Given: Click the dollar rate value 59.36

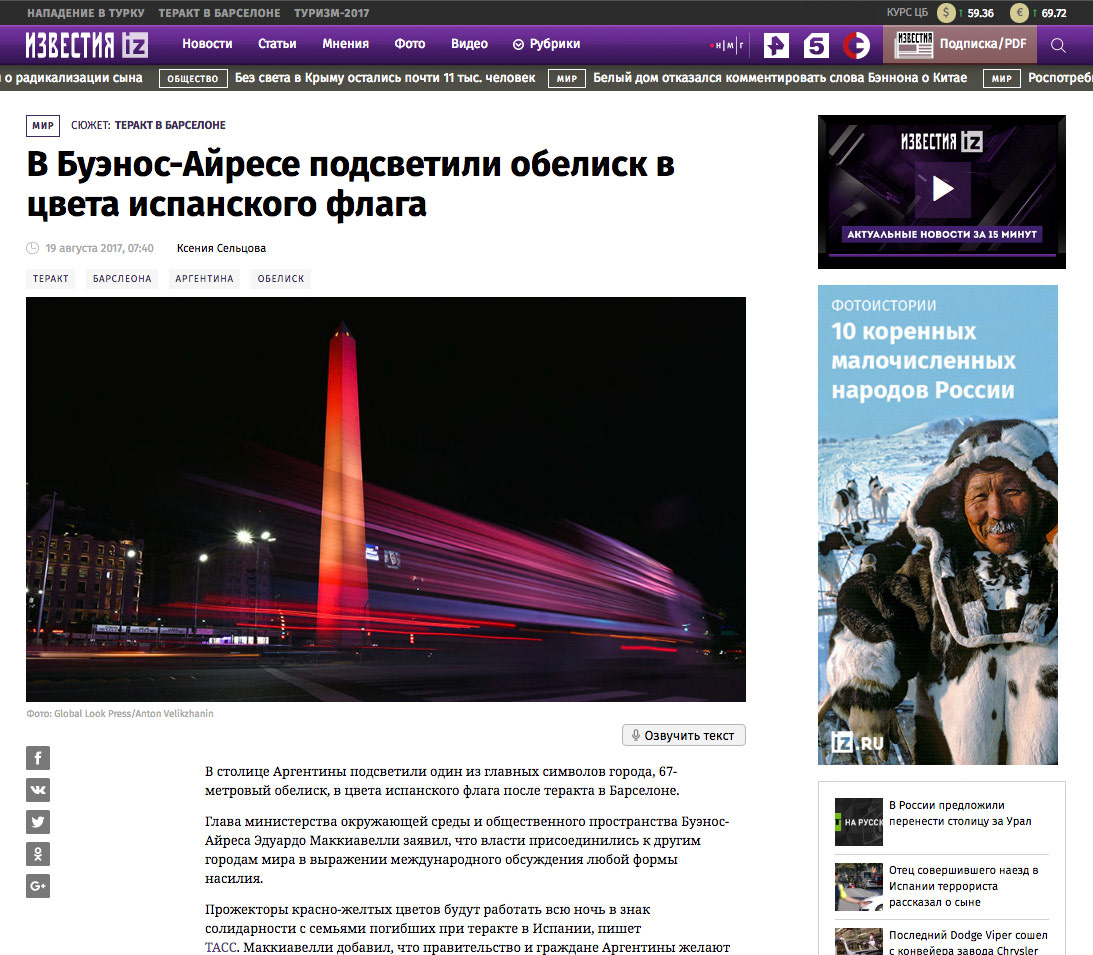Looking at the screenshot, I should 980,13.
